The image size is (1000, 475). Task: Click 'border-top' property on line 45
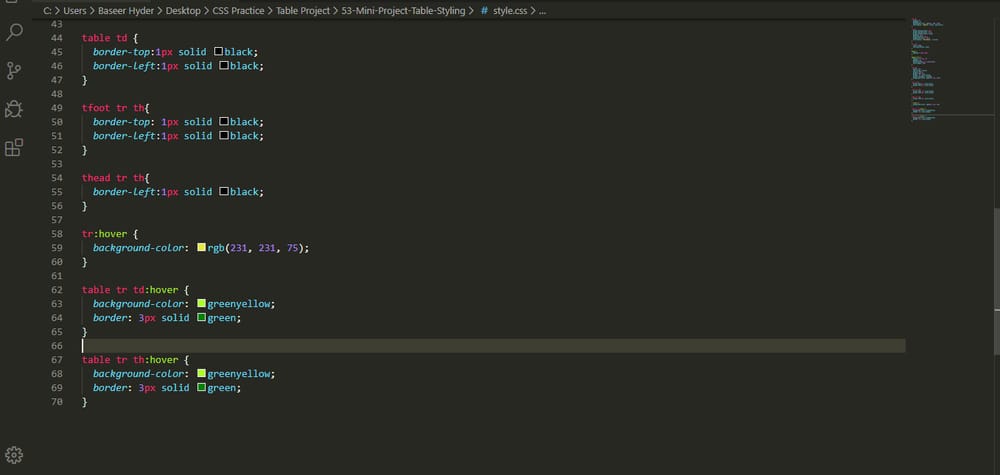tap(121, 52)
